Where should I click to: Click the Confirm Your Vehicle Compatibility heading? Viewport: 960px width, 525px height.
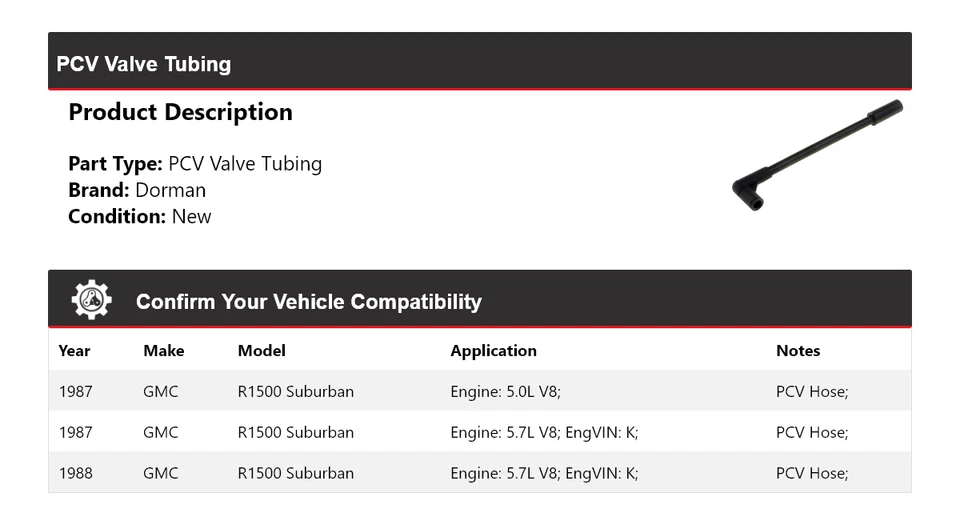pos(308,301)
